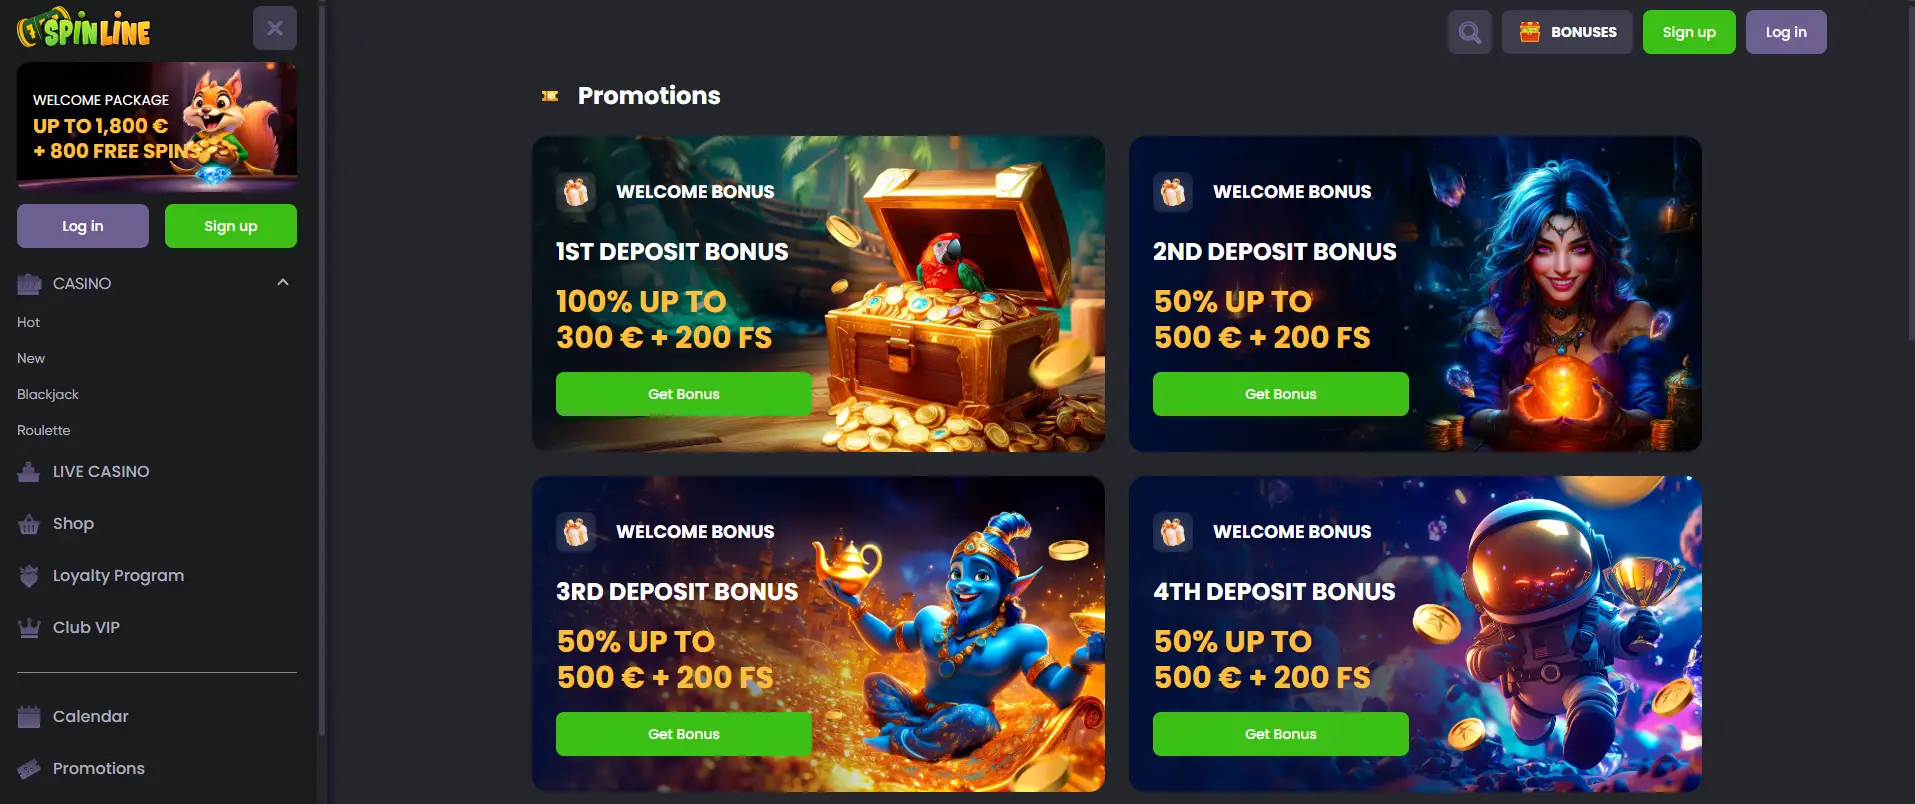Click the LIVE CASINO sidebar icon

coord(29,472)
